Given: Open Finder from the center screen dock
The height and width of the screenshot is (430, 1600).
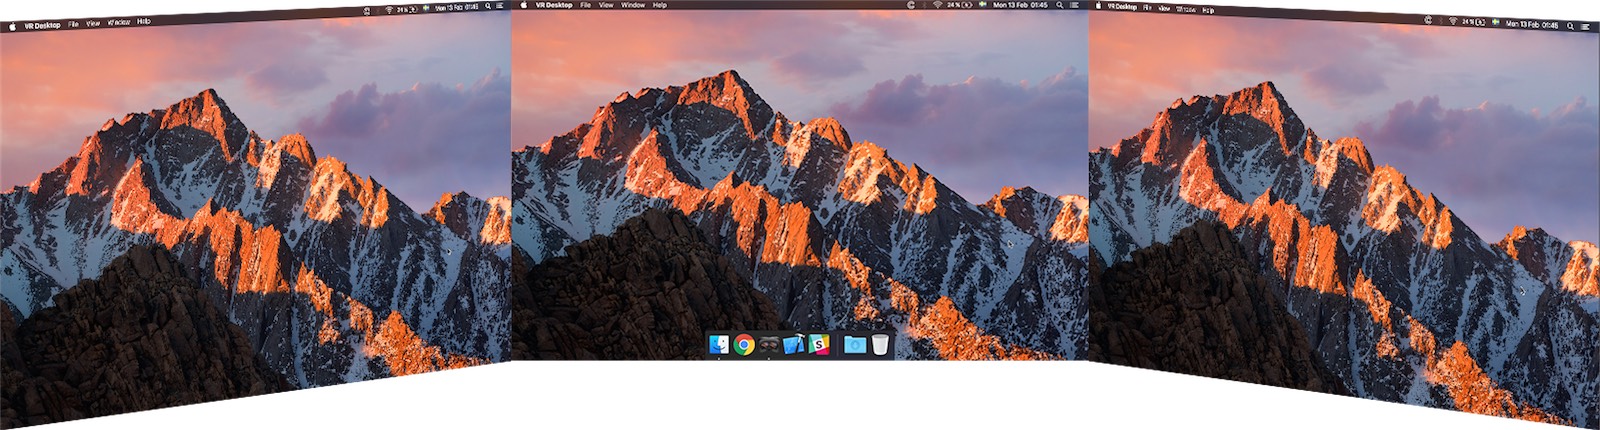Looking at the screenshot, I should (719, 345).
